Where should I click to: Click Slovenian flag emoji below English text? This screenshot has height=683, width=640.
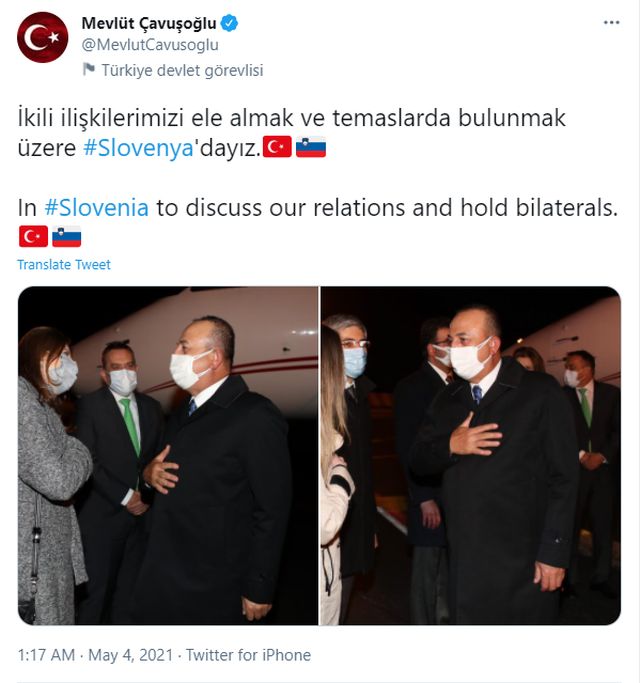tap(67, 237)
